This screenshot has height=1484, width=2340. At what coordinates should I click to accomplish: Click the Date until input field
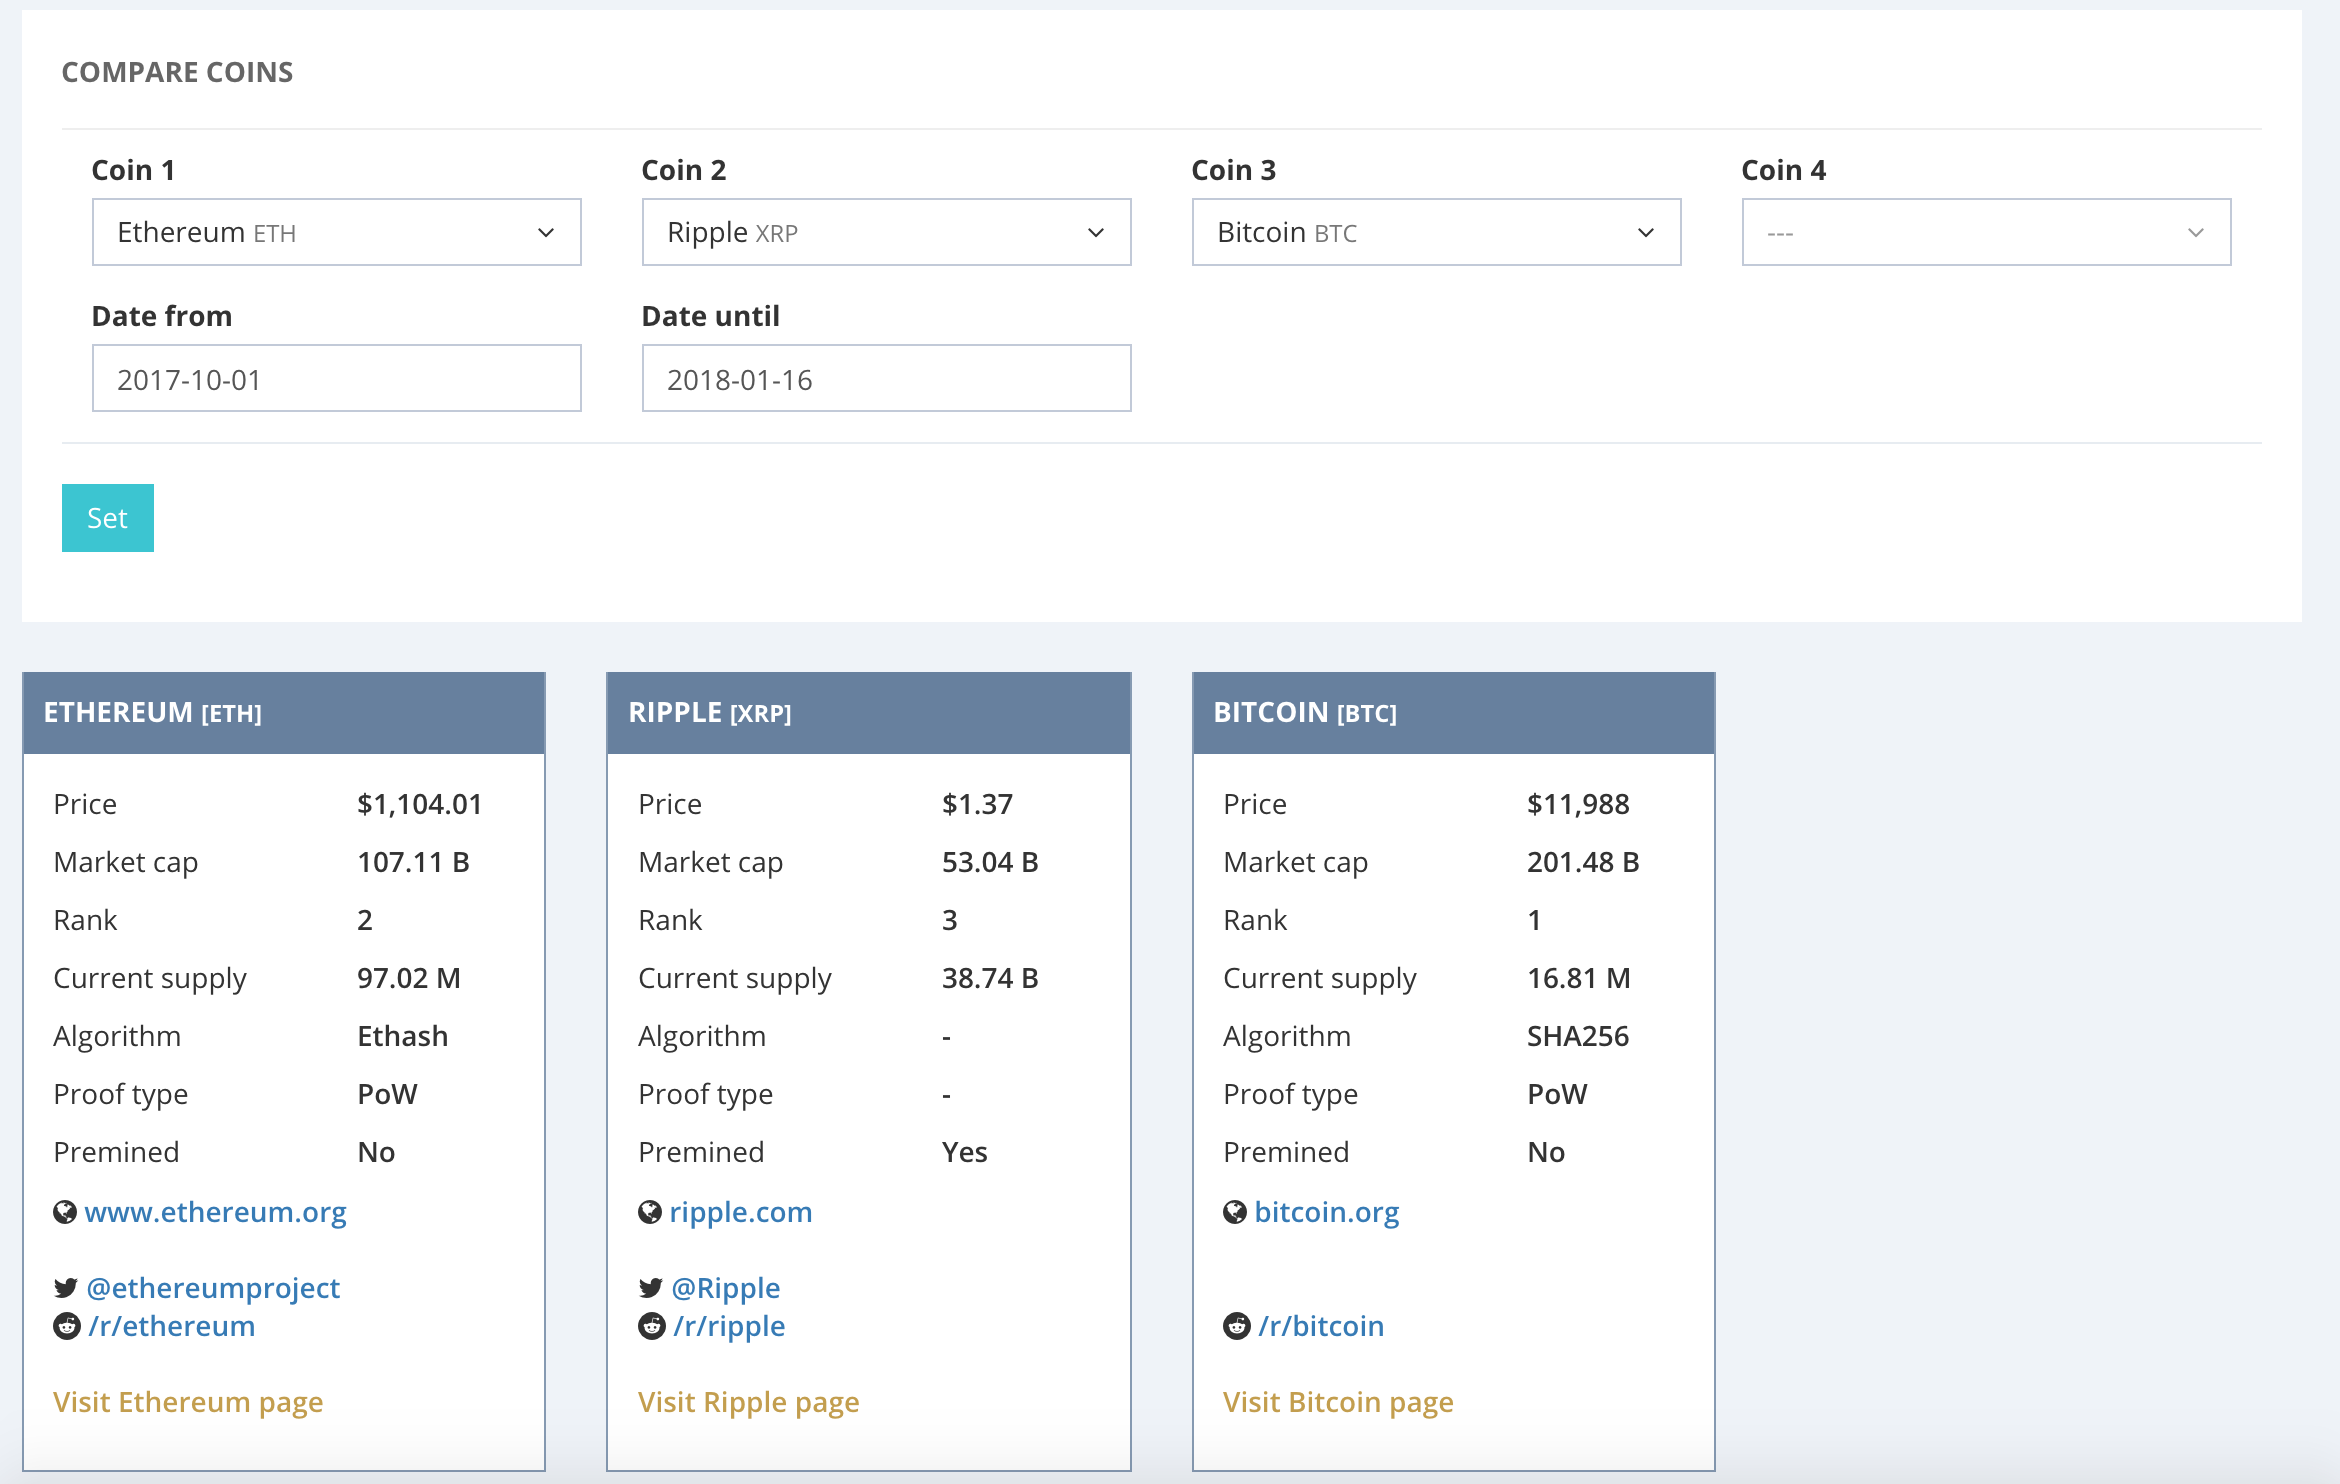coord(886,379)
